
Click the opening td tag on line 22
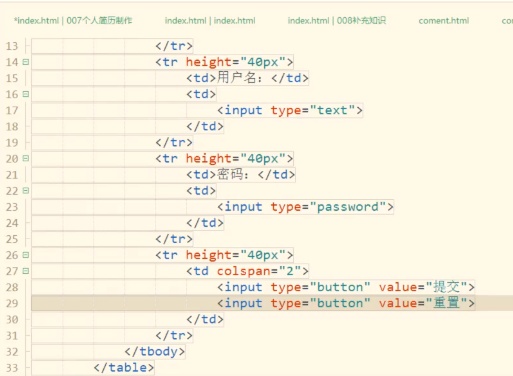[201, 191]
